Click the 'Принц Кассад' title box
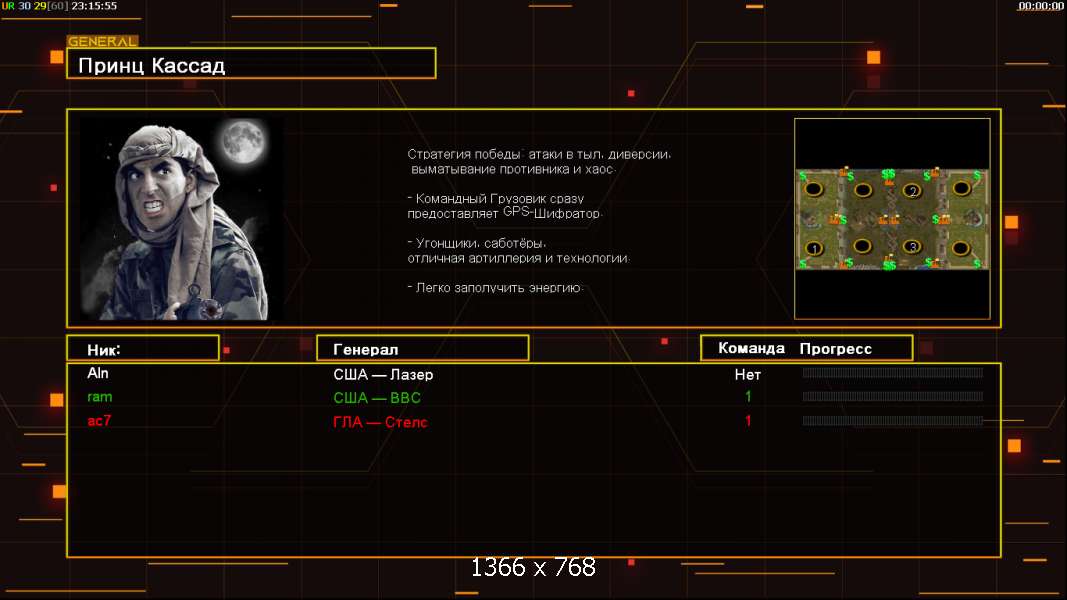 pos(251,63)
